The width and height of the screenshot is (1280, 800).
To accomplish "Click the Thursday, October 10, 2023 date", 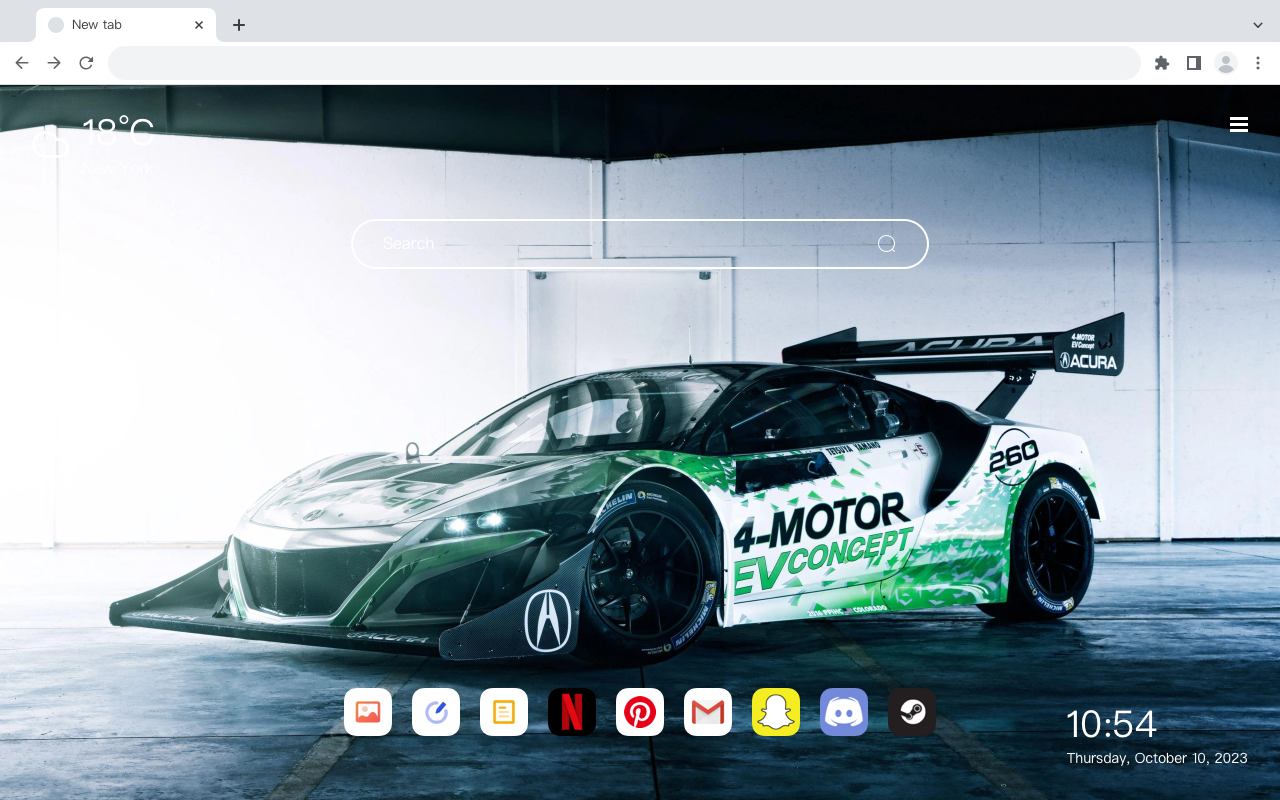I will pyautogui.click(x=1157, y=758).
